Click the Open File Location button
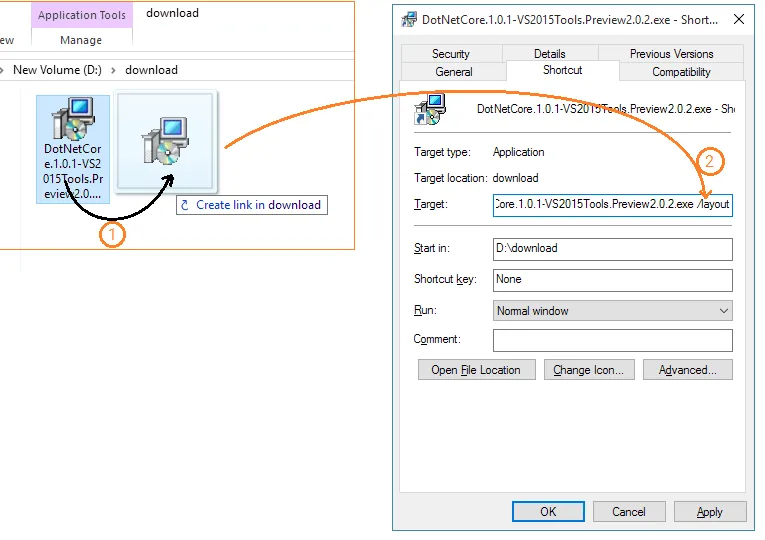The width and height of the screenshot is (765, 540). [x=476, y=370]
